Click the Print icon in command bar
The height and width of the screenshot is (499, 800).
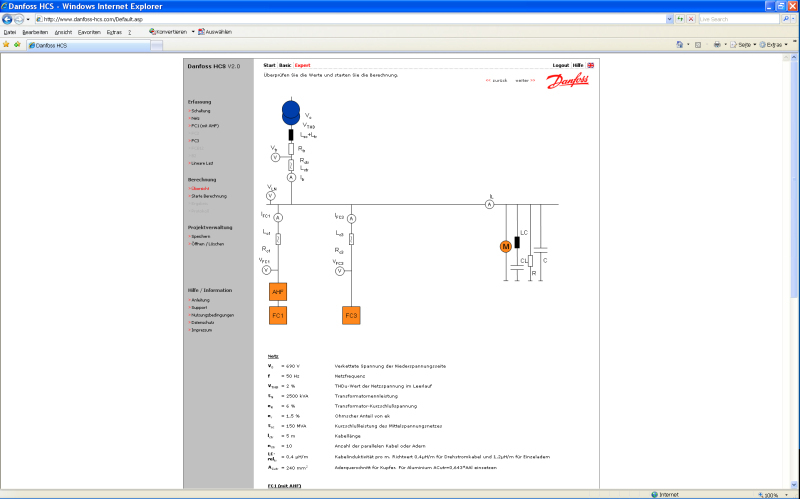(x=717, y=45)
